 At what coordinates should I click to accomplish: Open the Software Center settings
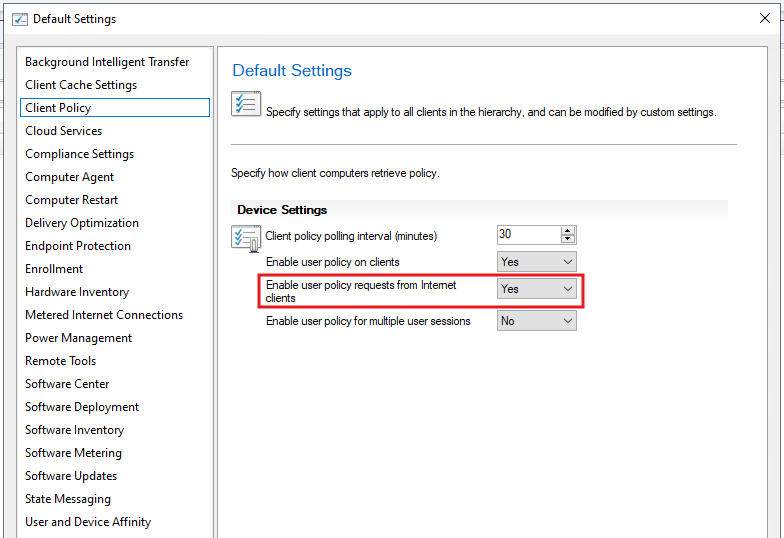[67, 384]
